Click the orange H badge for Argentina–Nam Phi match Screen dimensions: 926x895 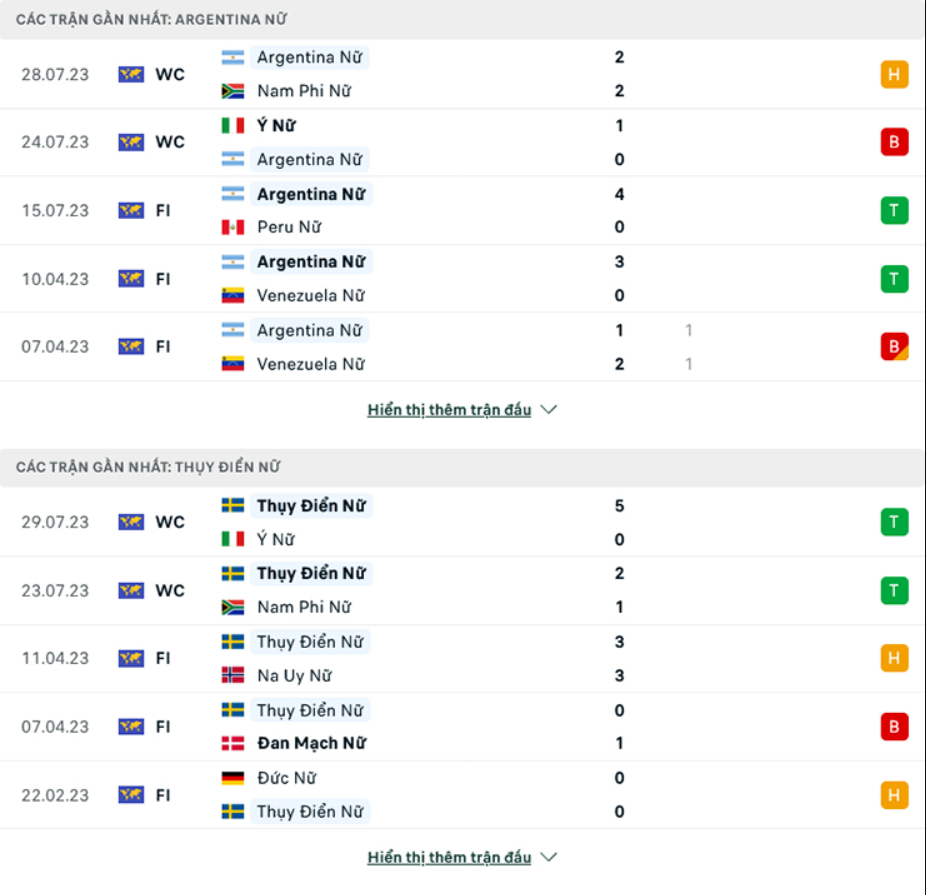click(894, 74)
